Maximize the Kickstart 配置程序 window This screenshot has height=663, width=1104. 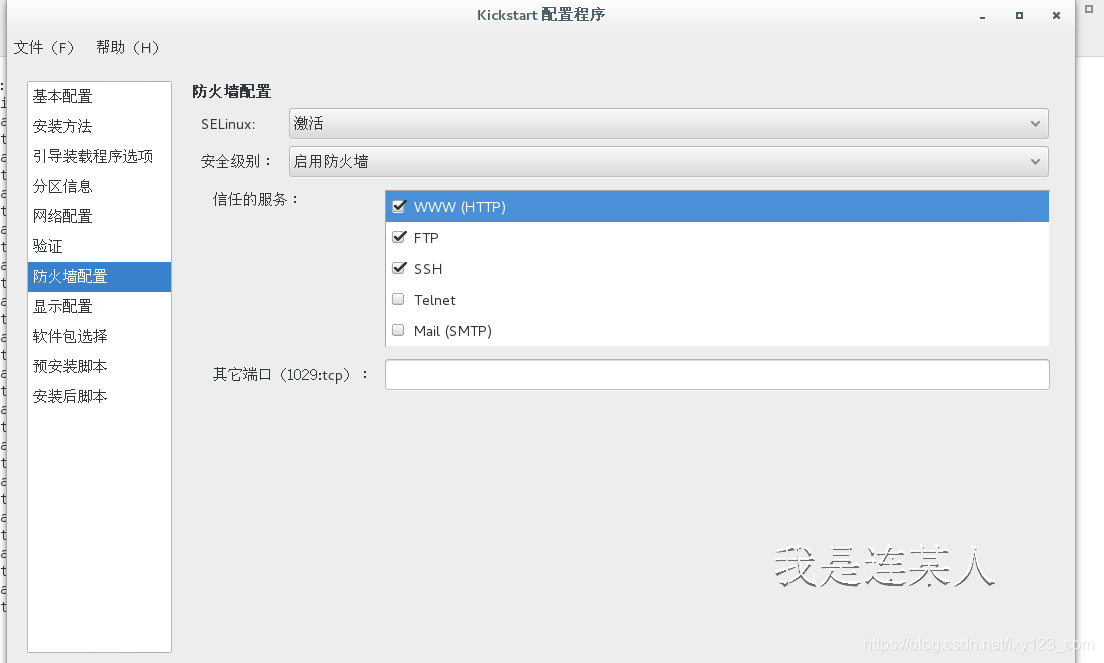click(1019, 15)
